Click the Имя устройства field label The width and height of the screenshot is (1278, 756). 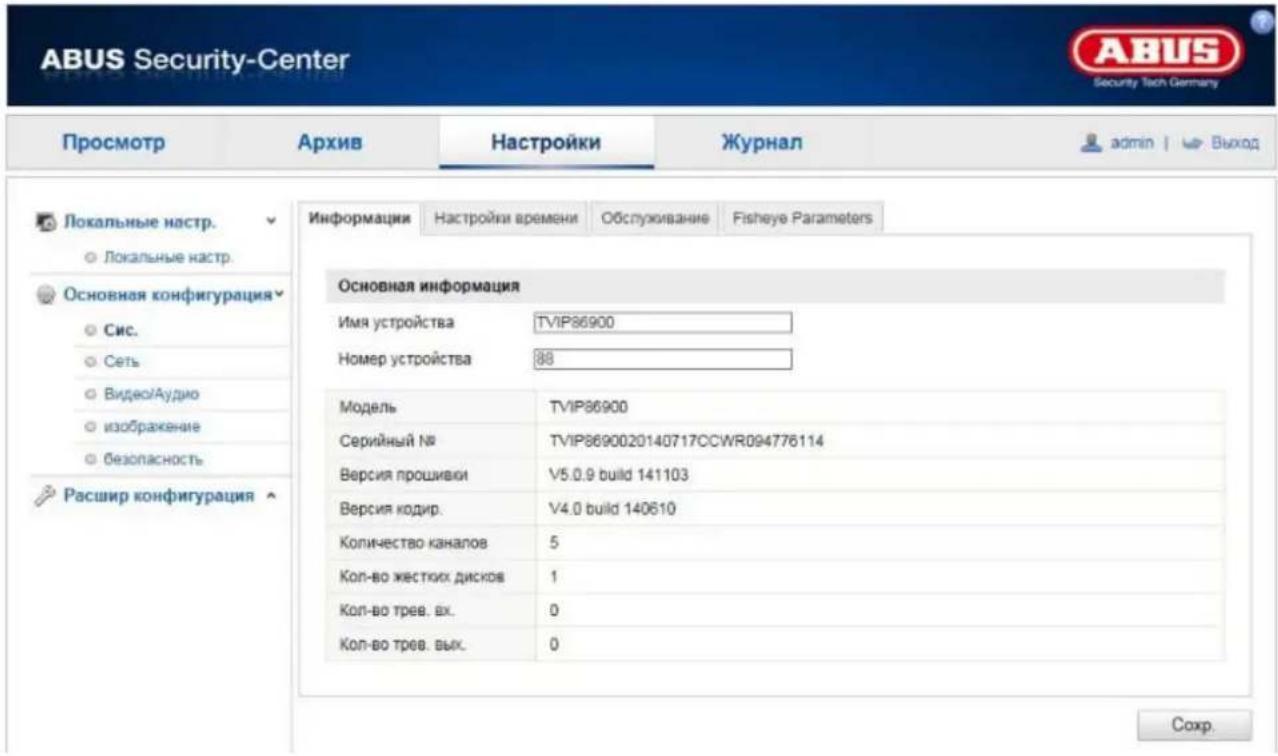click(397, 322)
